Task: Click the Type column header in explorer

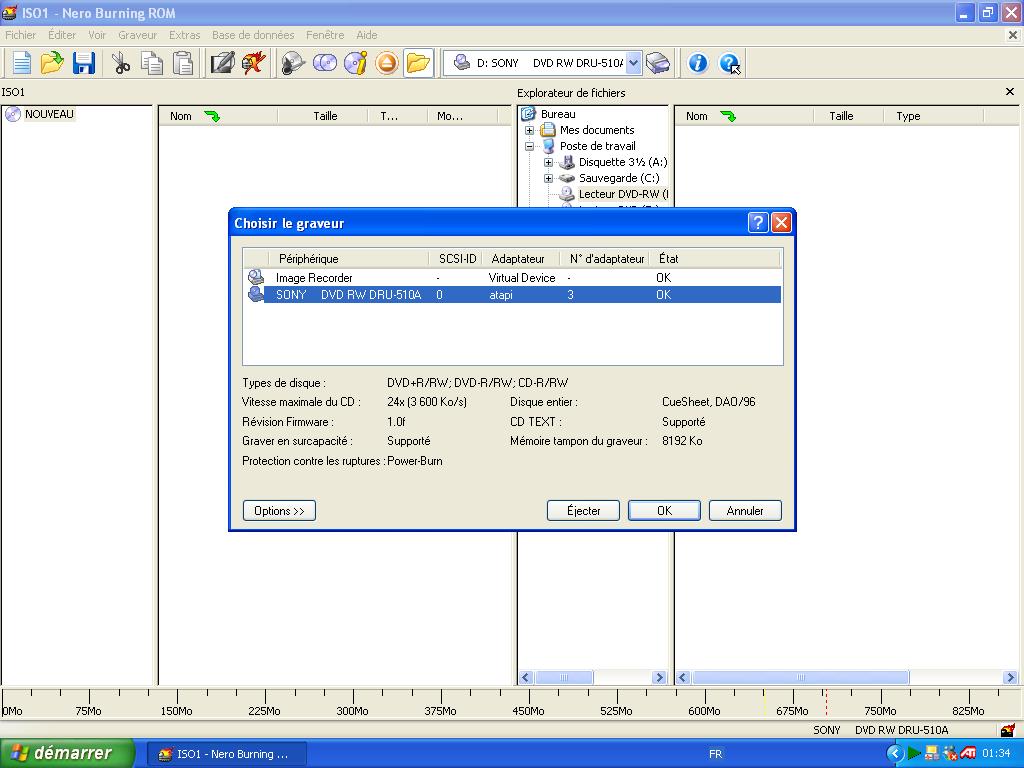Action: coord(933,116)
